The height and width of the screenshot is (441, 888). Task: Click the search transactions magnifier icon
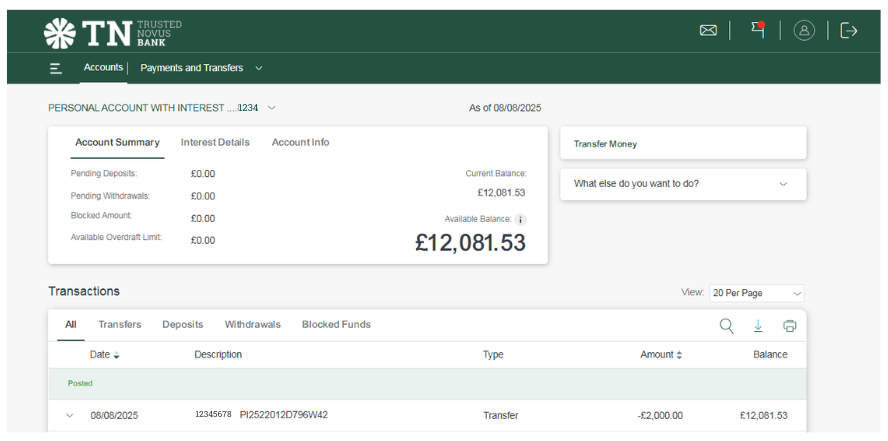(726, 325)
